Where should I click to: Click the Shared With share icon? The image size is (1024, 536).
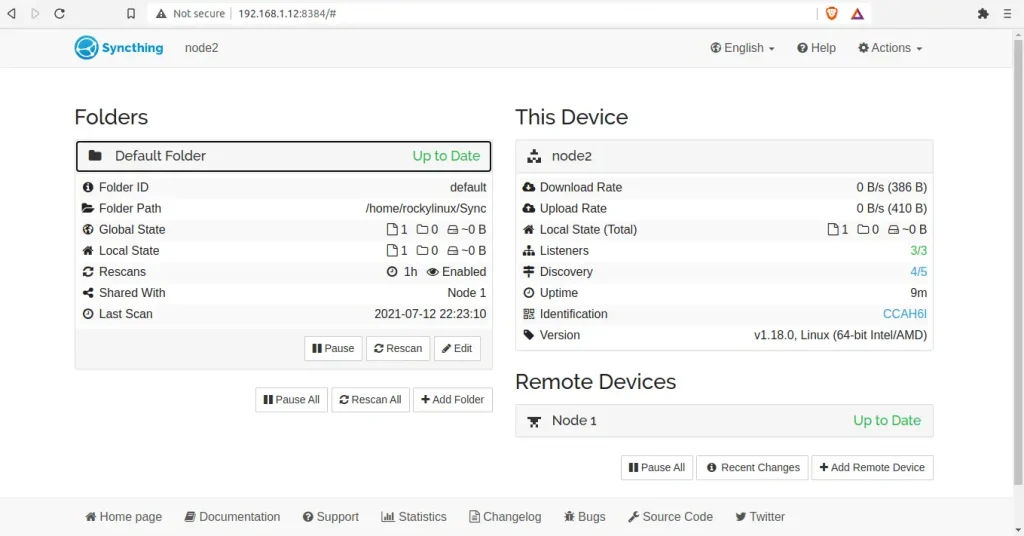[x=88, y=292]
